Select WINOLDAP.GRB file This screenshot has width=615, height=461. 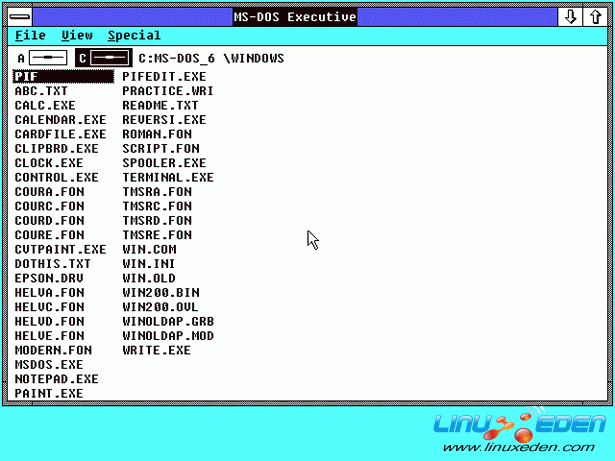(168, 321)
